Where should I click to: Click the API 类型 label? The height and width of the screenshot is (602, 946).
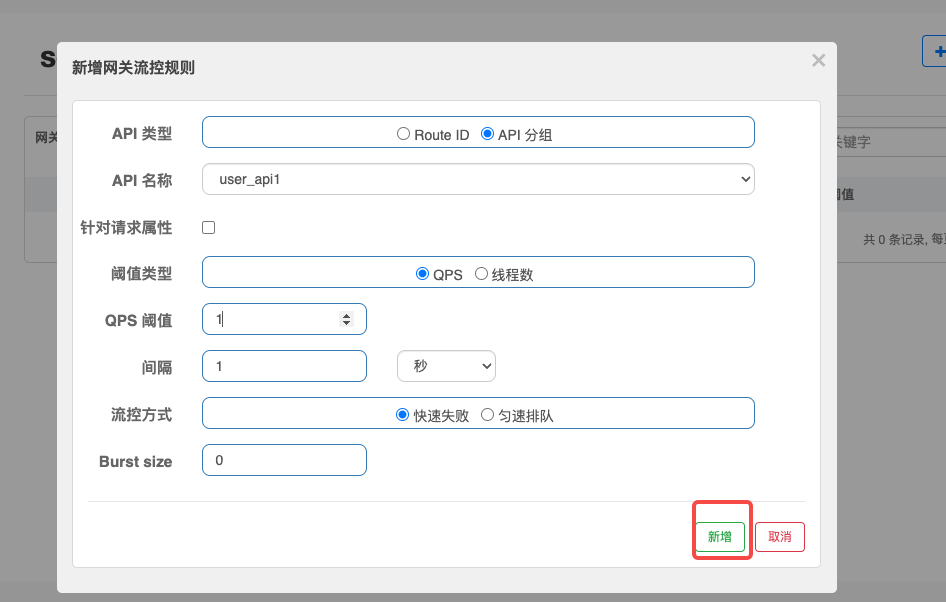tap(142, 133)
